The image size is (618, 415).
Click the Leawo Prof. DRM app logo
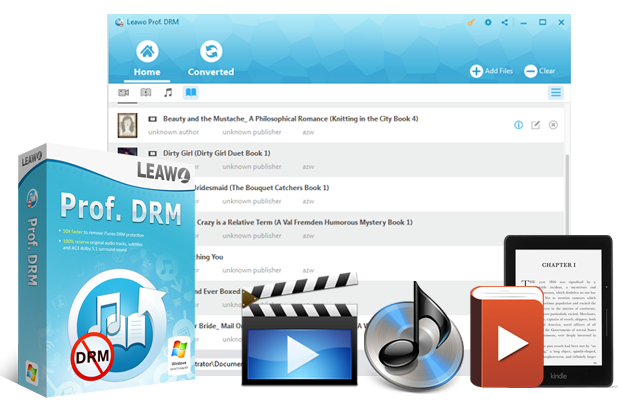119,22
